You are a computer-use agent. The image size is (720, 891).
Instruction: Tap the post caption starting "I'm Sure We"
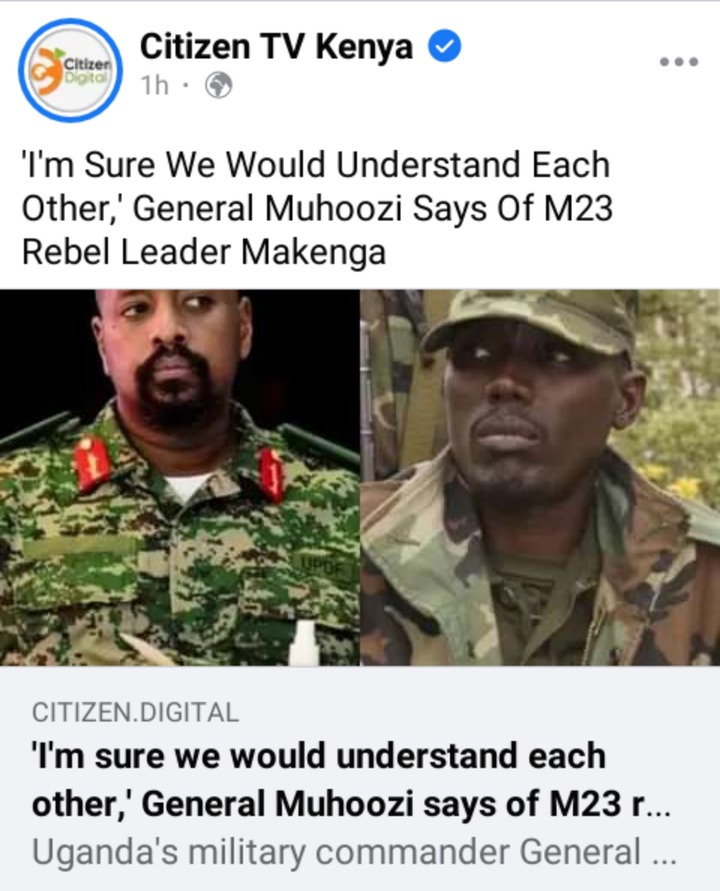pyautogui.click(x=317, y=208)
